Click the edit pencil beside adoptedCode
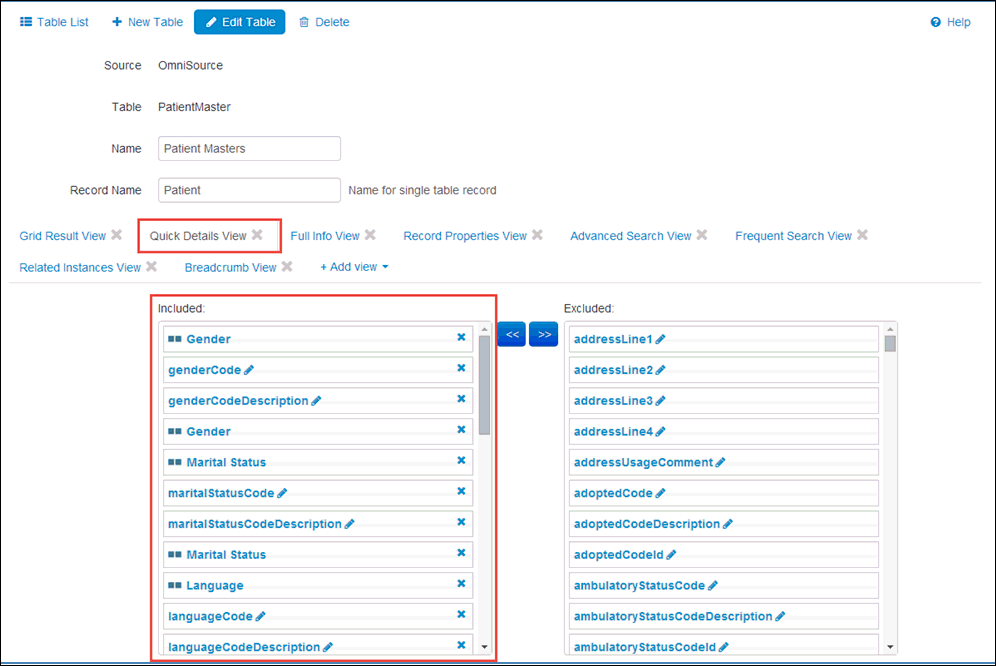 point(660,494)
